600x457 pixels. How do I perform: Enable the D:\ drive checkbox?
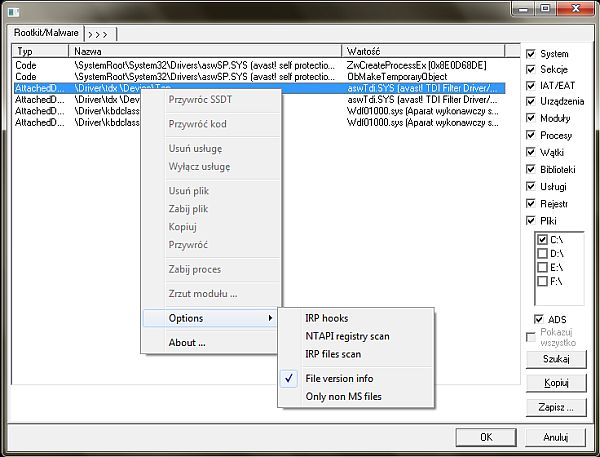542,253
